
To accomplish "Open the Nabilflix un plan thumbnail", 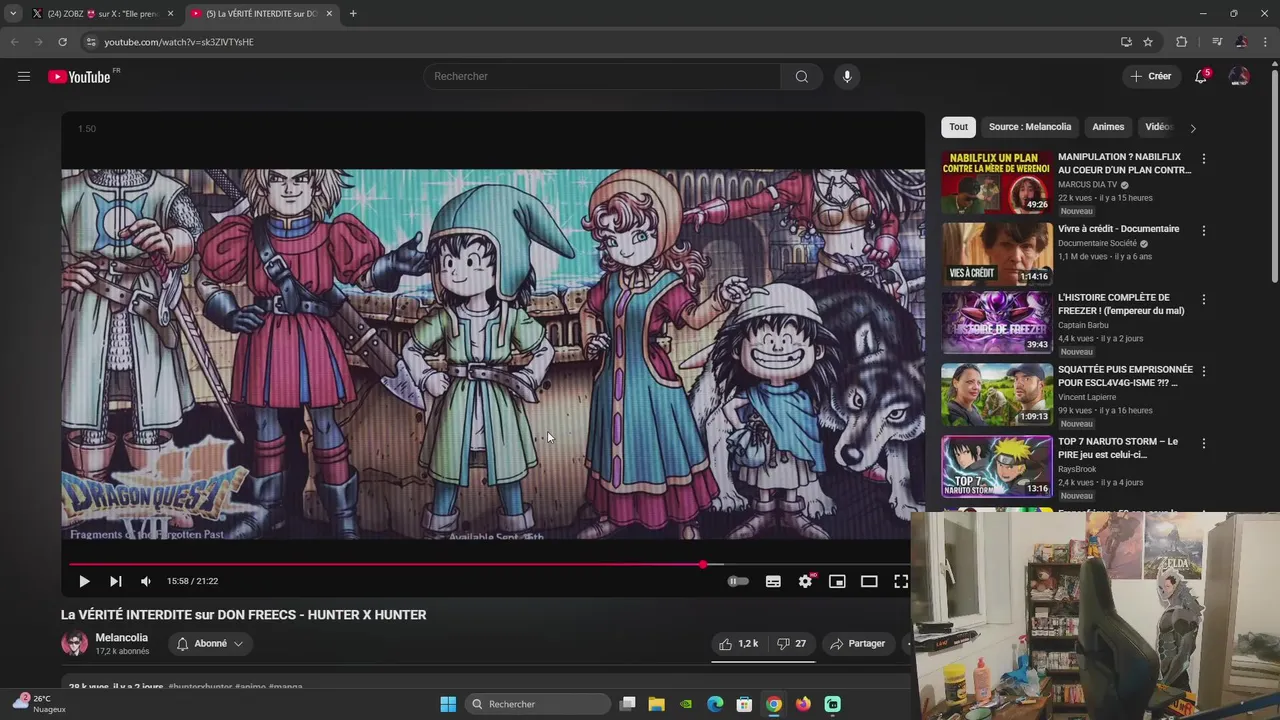I will click(997, 182).
